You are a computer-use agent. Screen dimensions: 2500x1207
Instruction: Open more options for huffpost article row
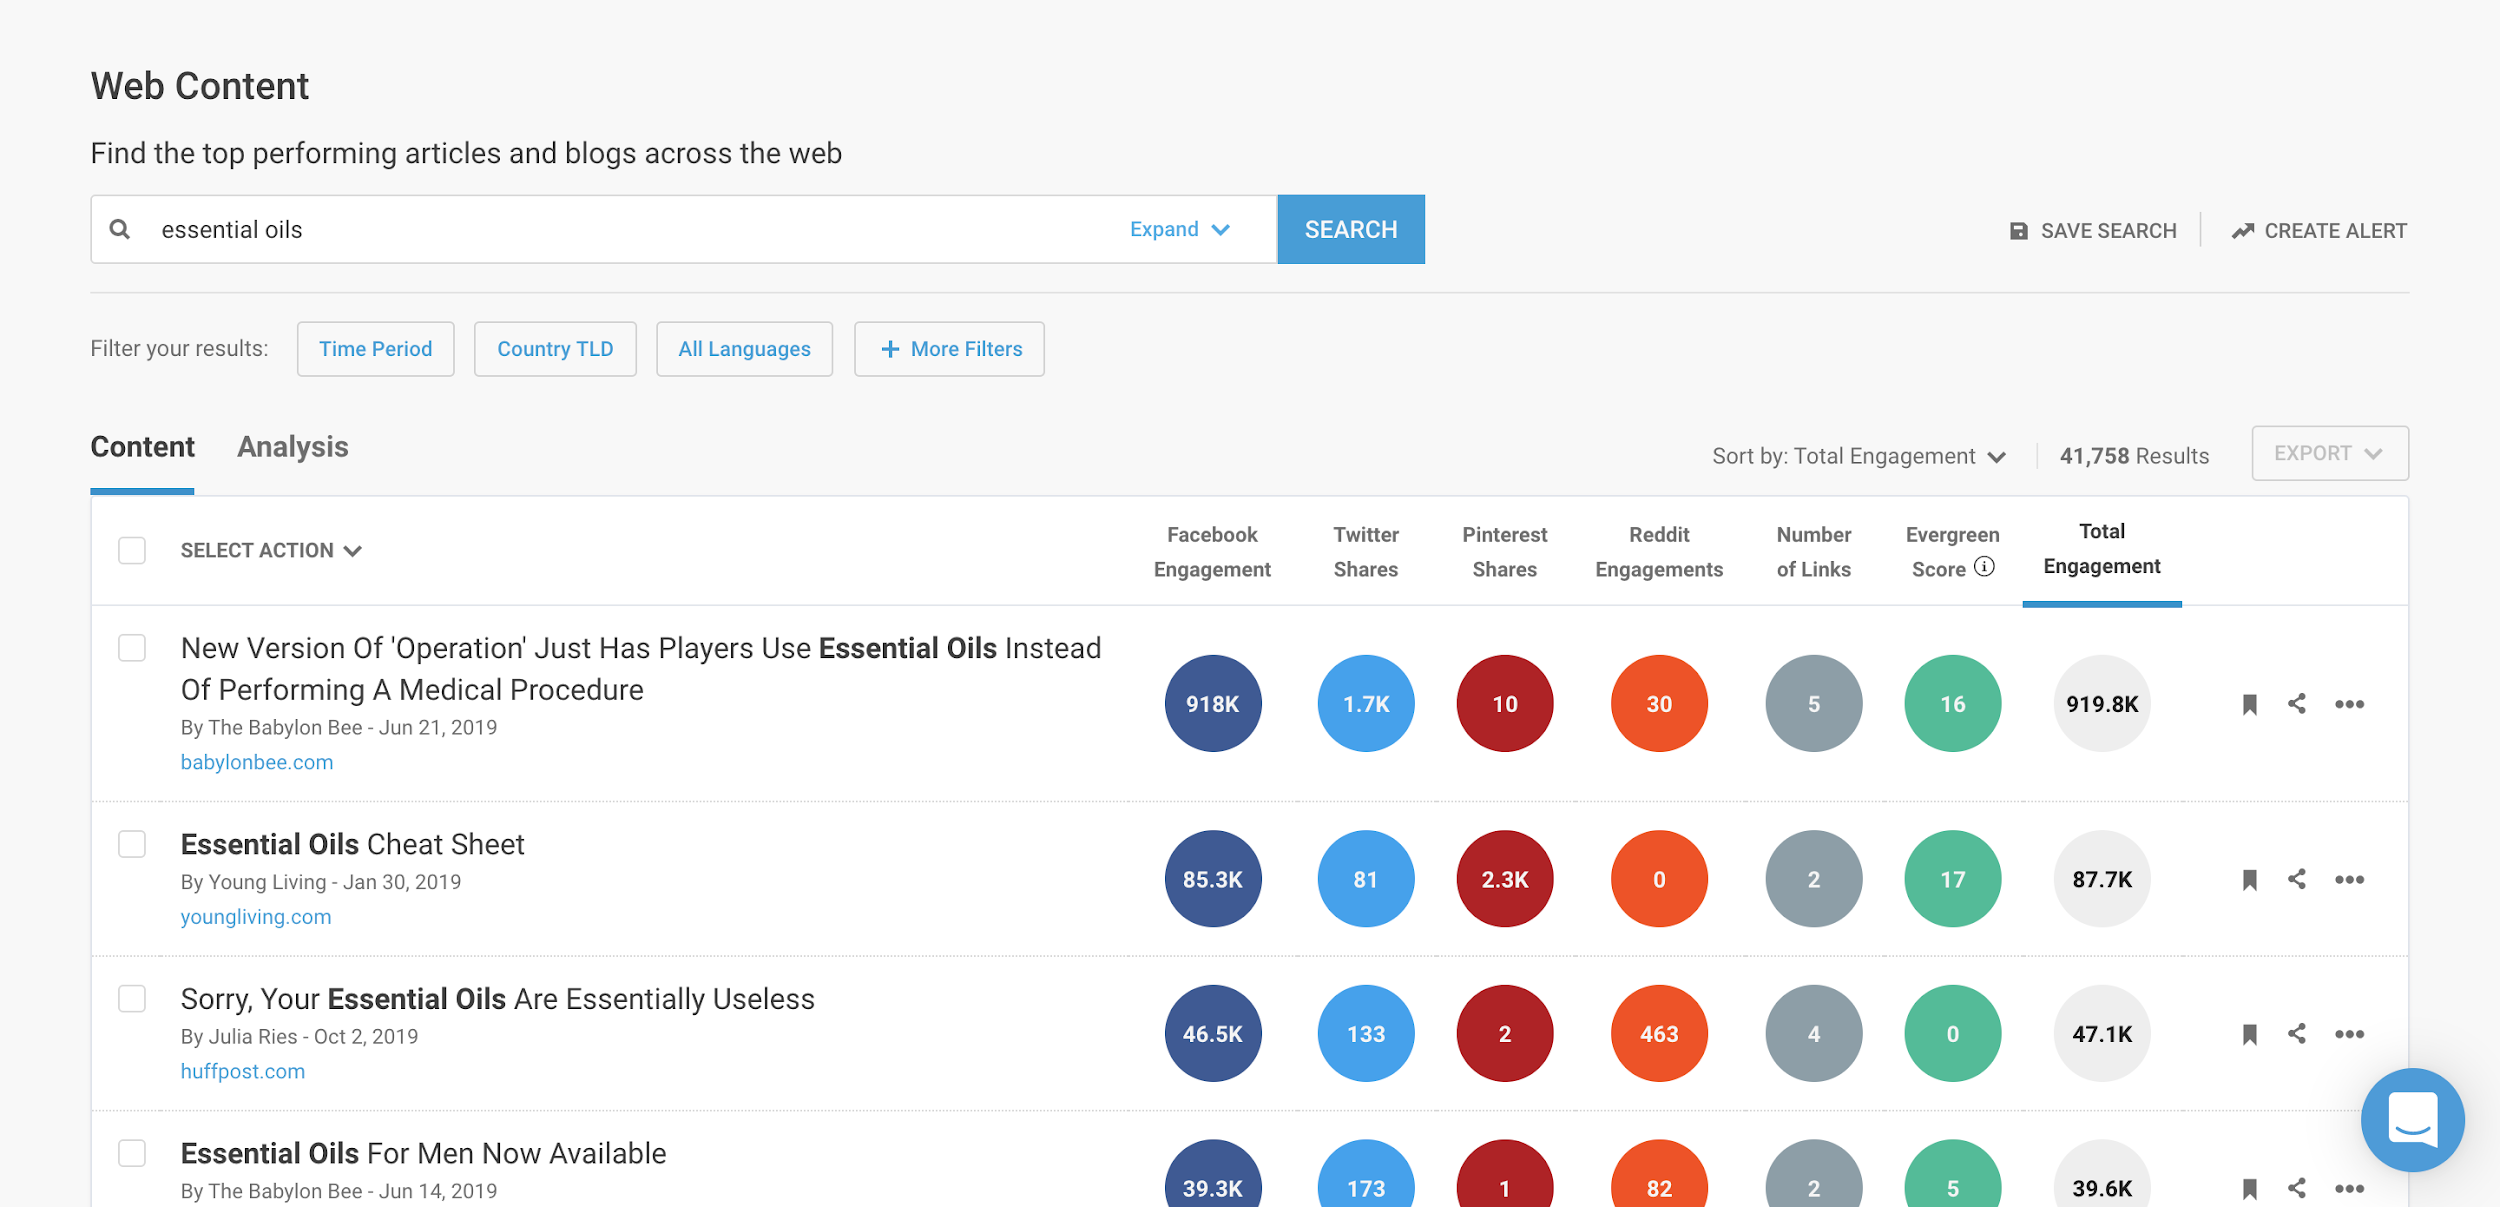[2349, 1034]
